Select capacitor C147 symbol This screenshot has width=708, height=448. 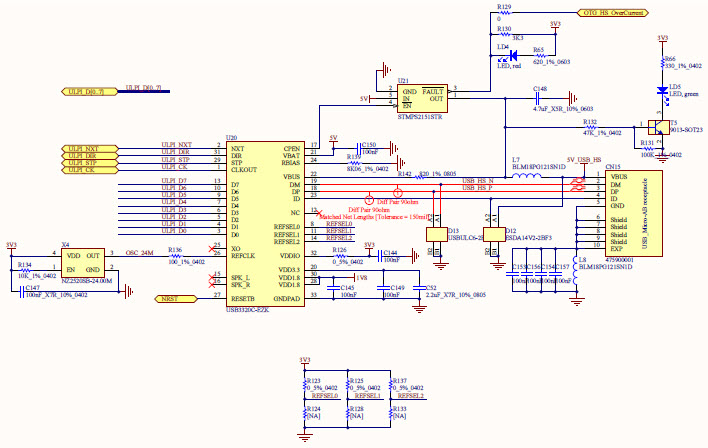(21, 292)
